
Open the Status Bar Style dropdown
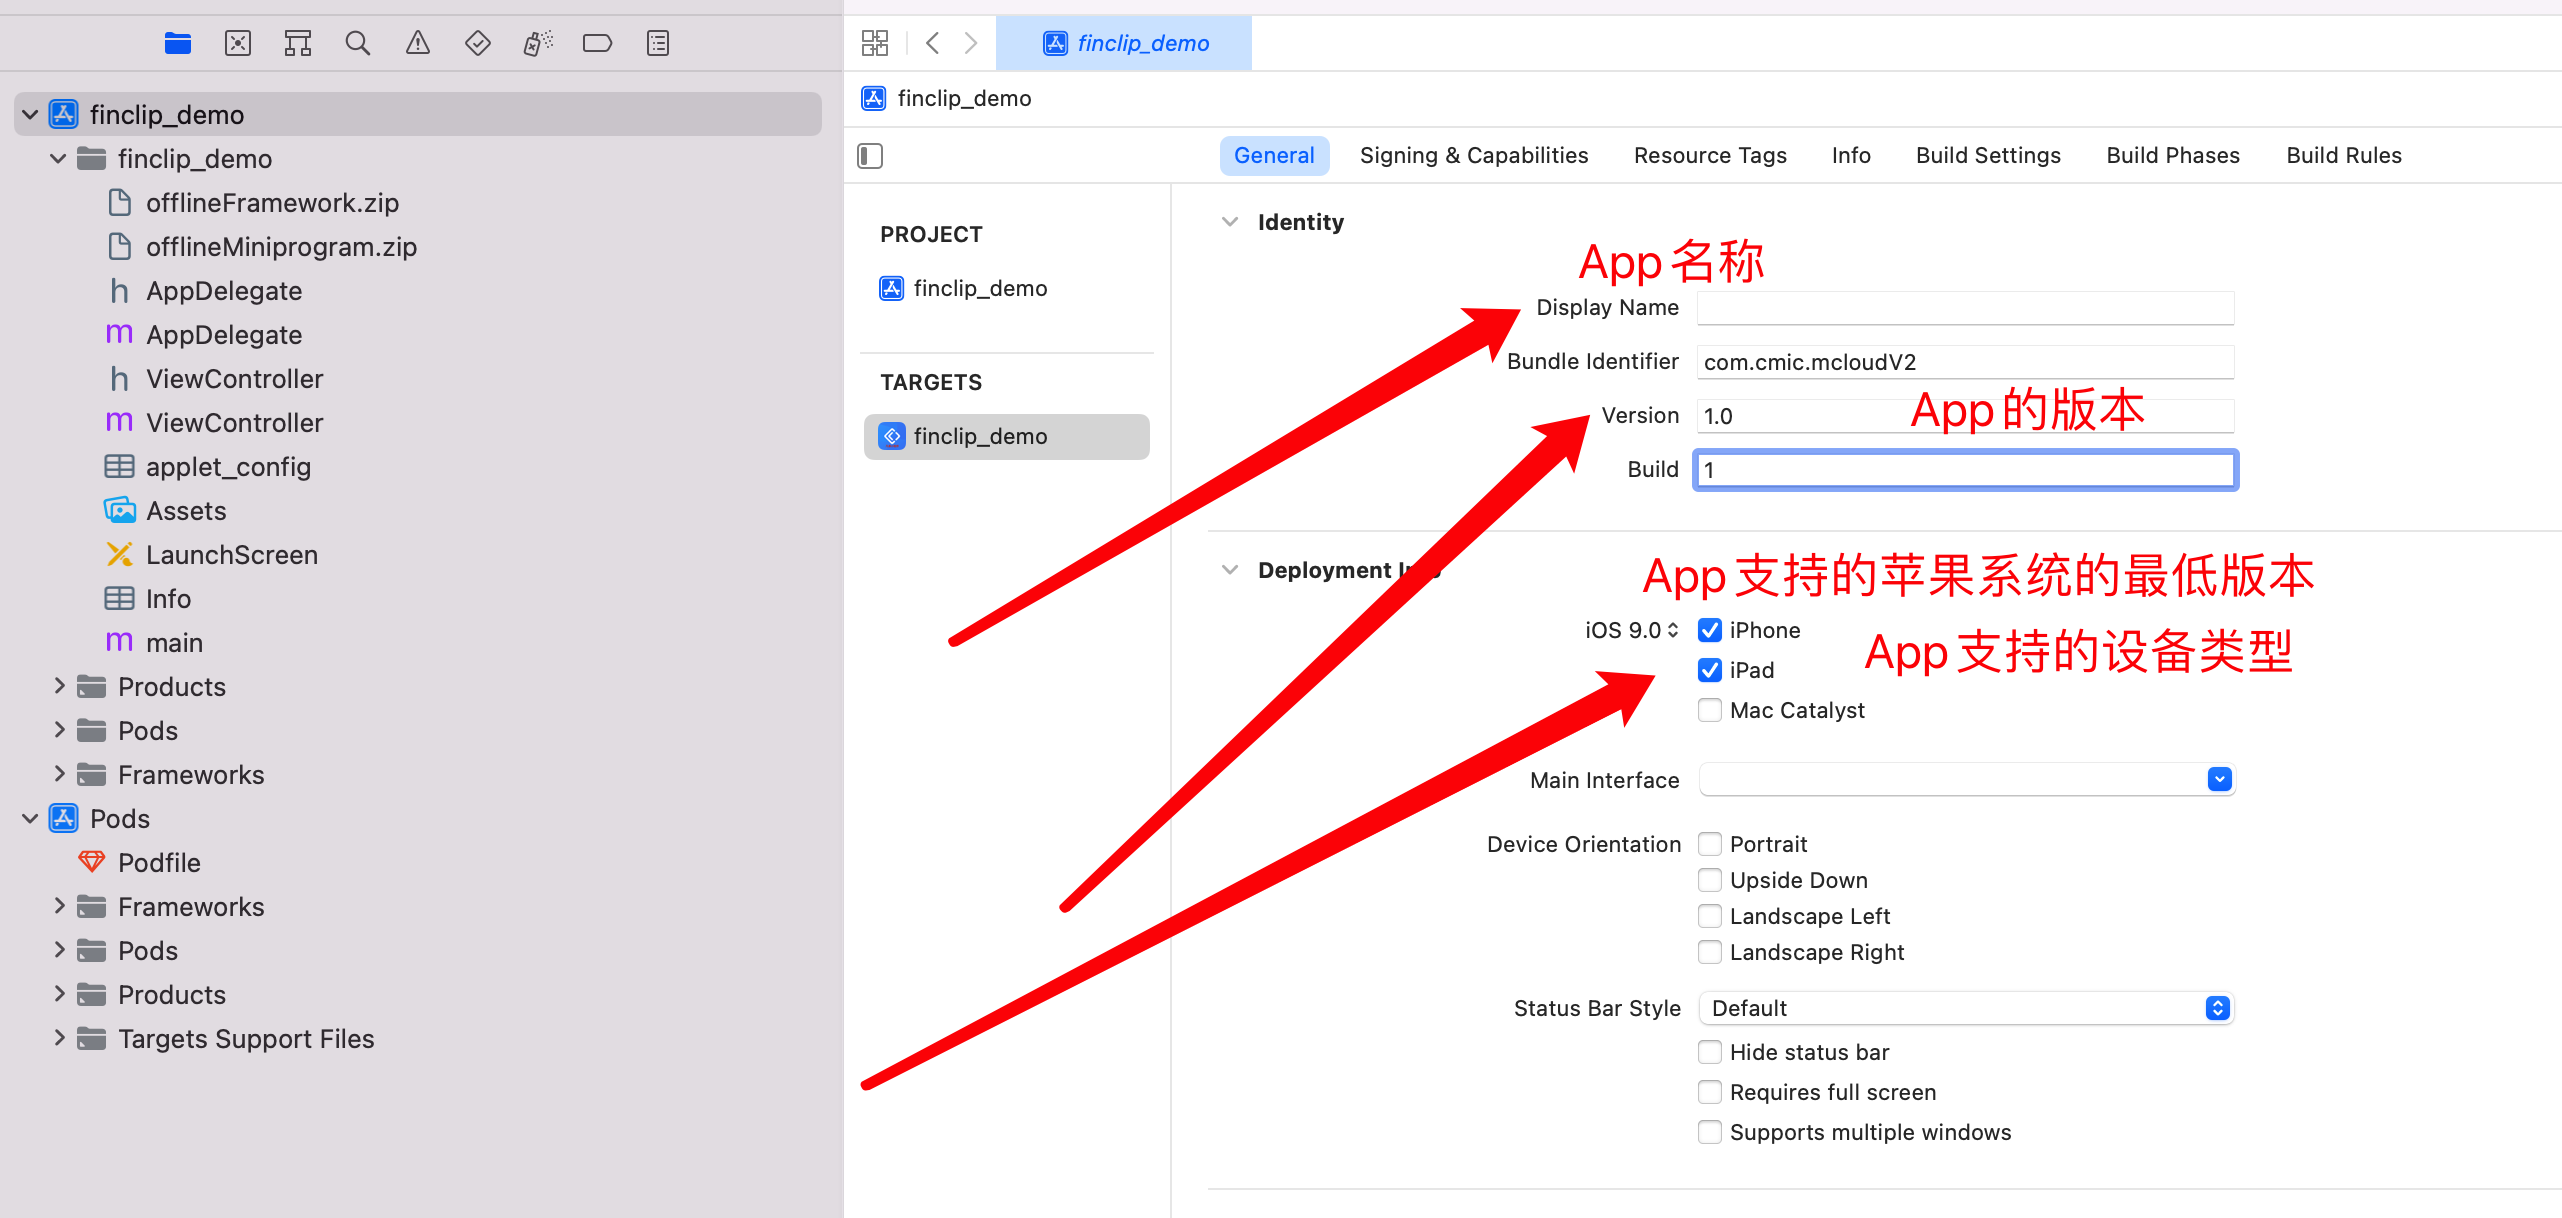point(1965,1008)
